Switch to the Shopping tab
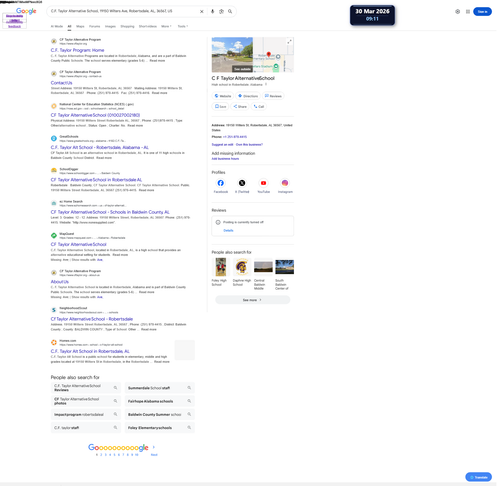 pyautogui.click(x=127, y=26)
